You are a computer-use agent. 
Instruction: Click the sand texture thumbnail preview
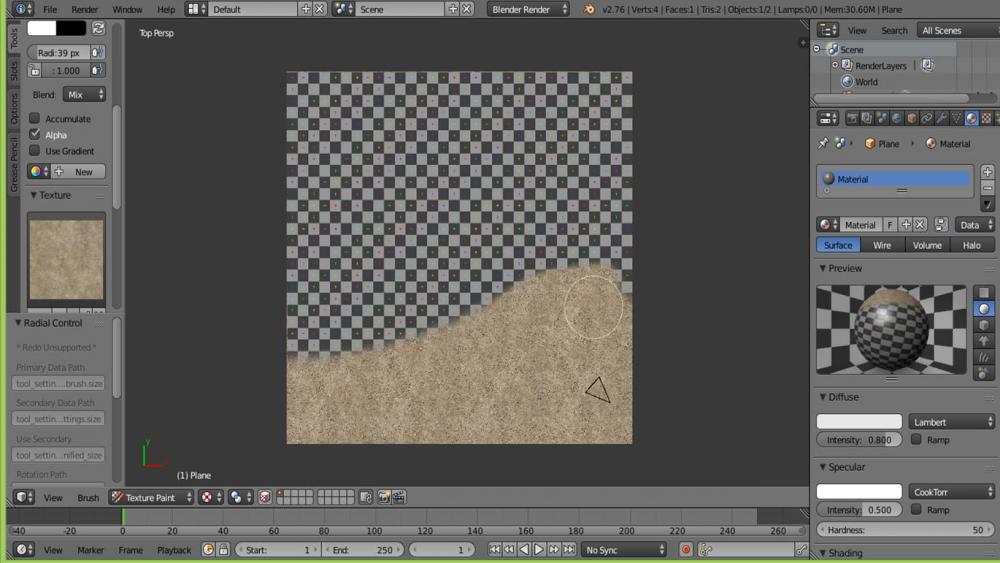(x=67, y=259)
